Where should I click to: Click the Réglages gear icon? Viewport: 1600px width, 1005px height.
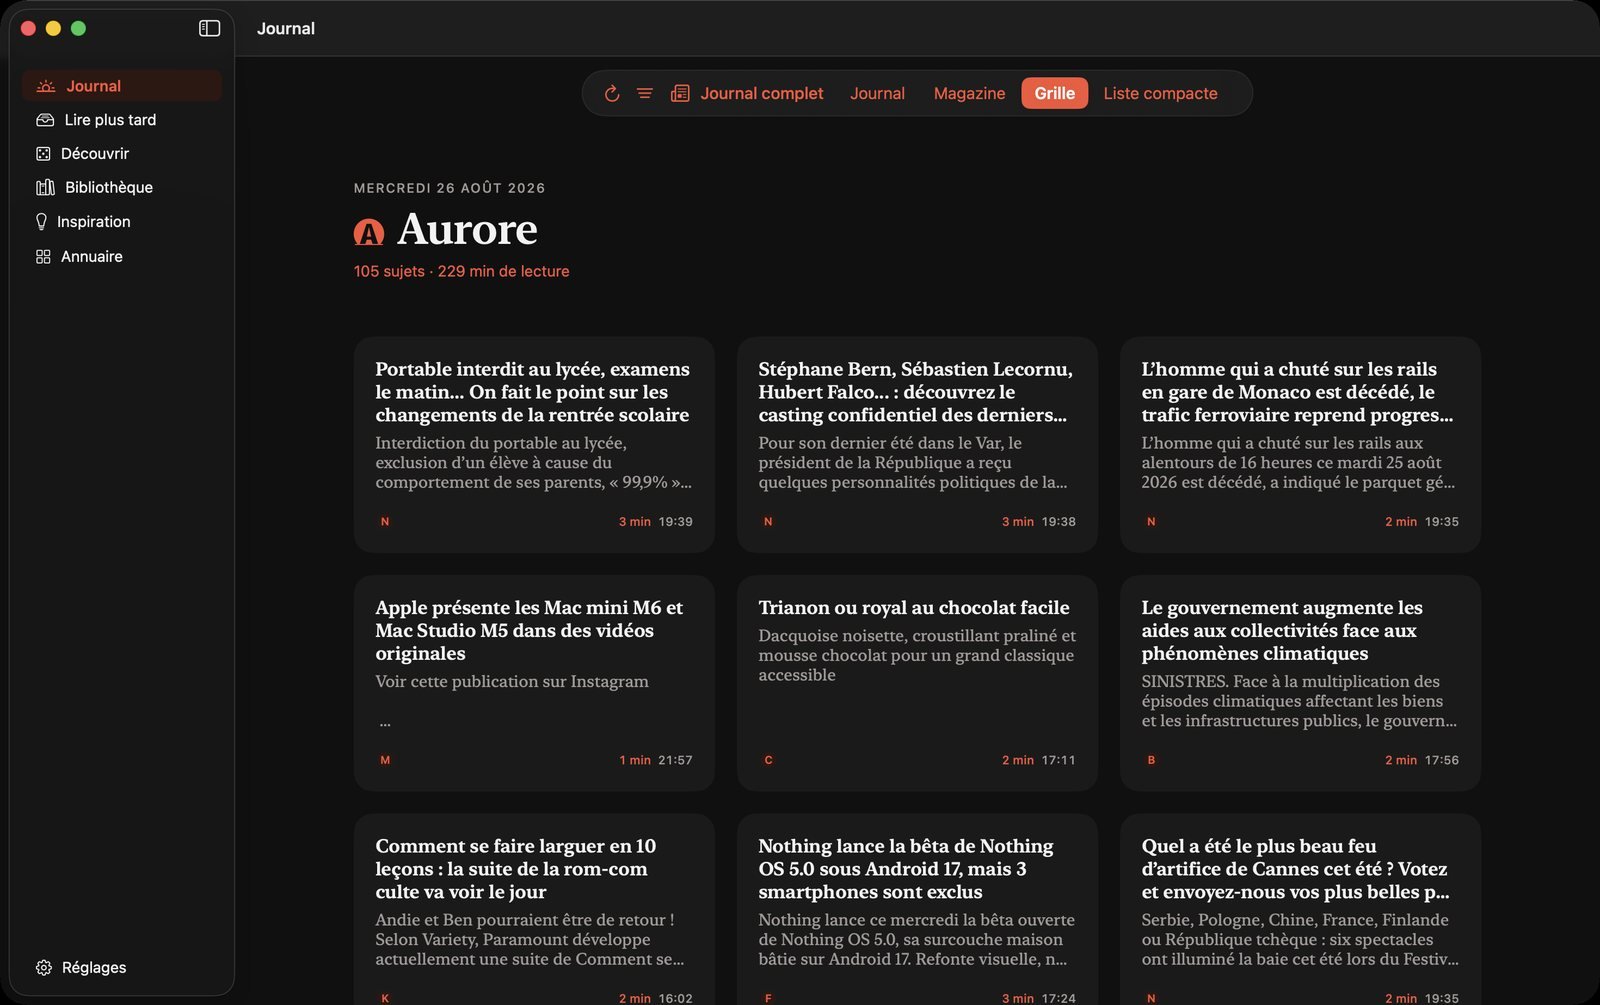pyautogui.click(x=44, y=968)
